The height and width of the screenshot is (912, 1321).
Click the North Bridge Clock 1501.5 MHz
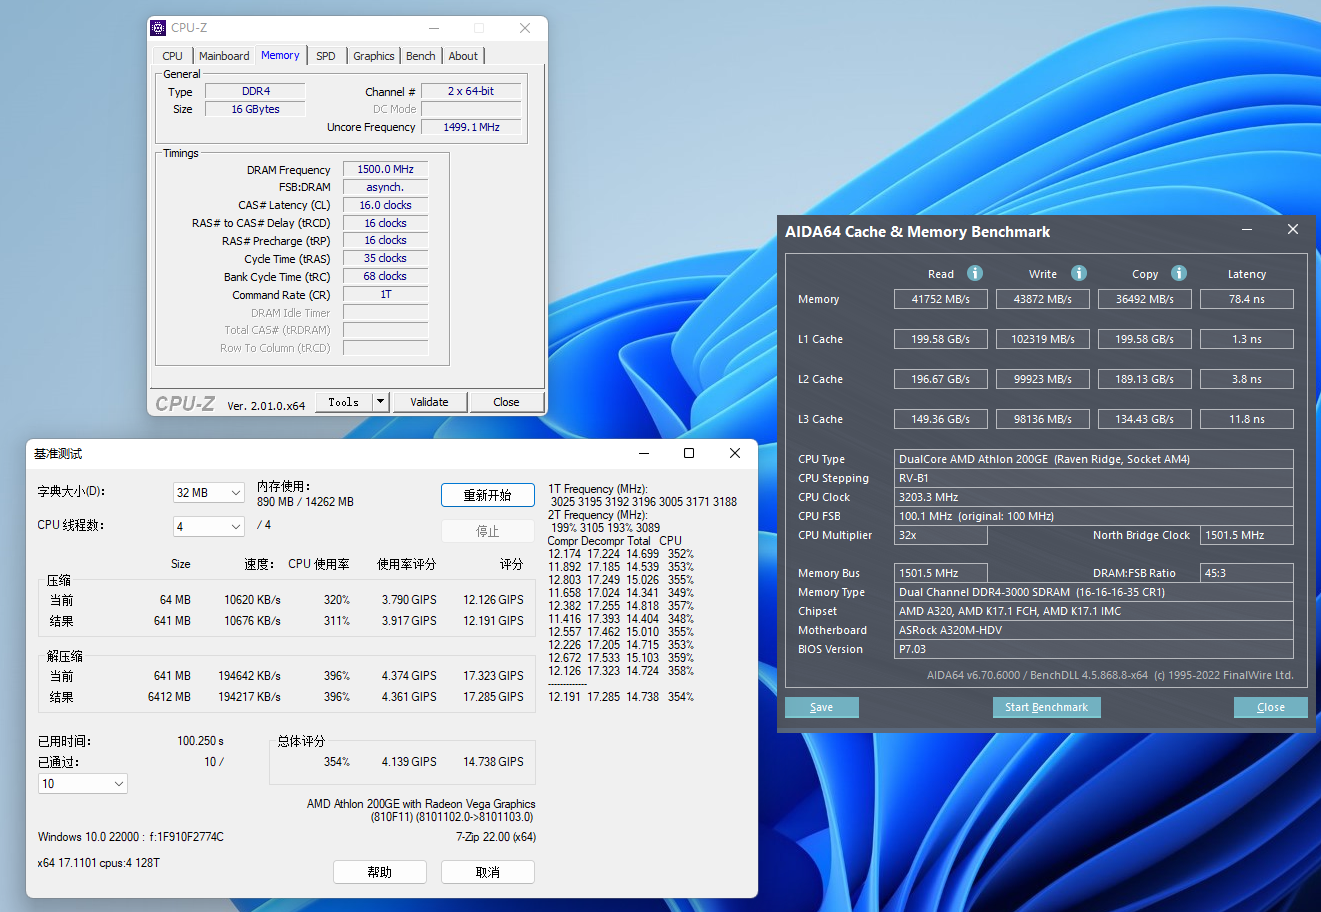(x=1247, y=535)
